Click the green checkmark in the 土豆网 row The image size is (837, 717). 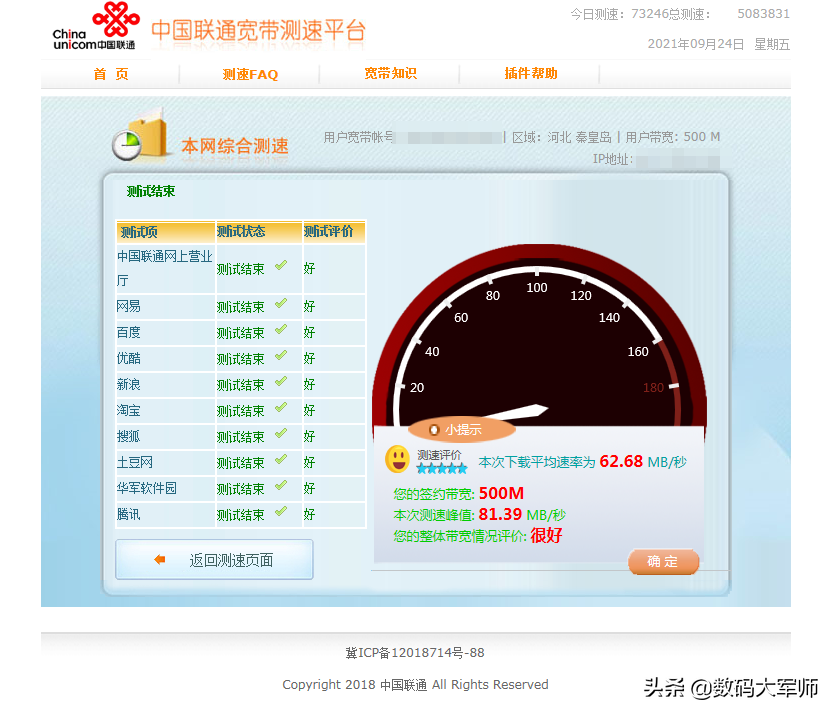(281, 460)
